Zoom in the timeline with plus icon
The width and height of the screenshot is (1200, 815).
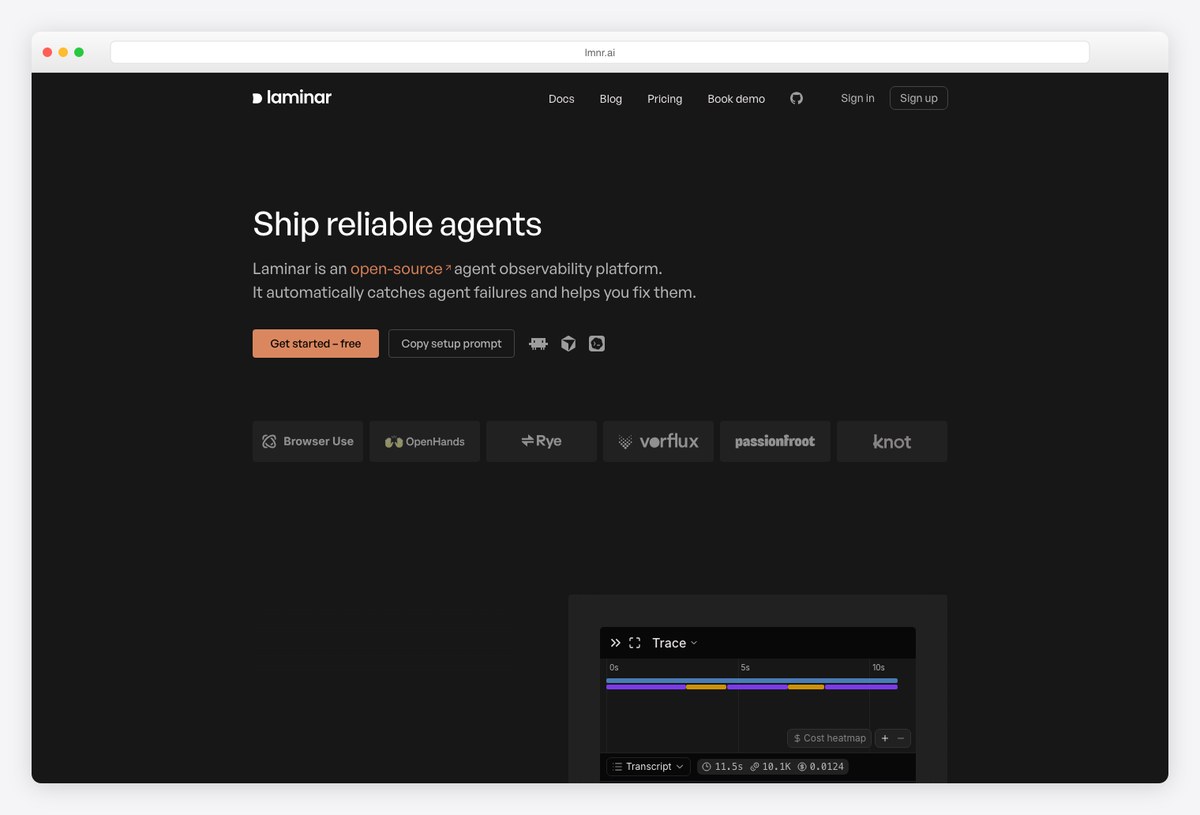pos(884,738)
